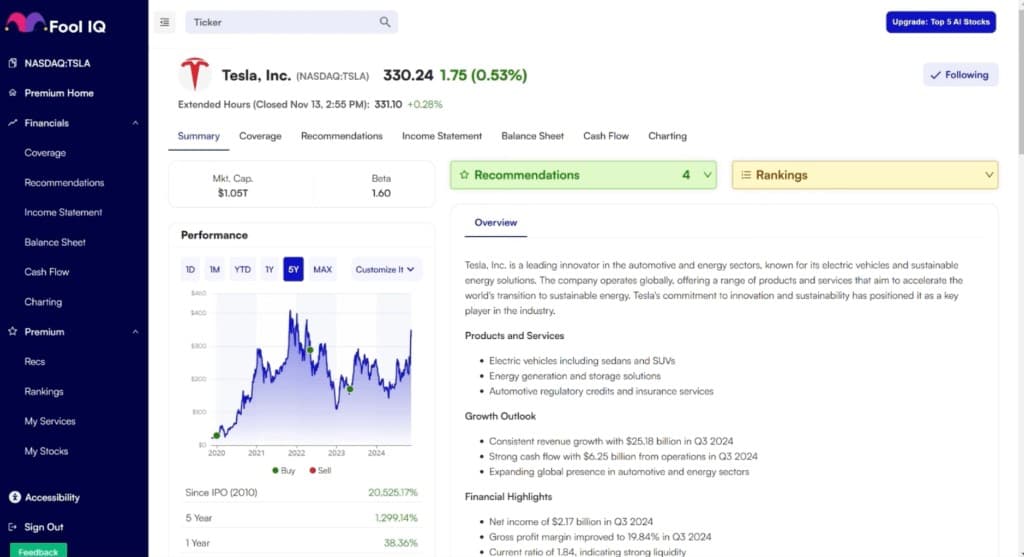Open the Balance Sheet tab

pos(532,136)
